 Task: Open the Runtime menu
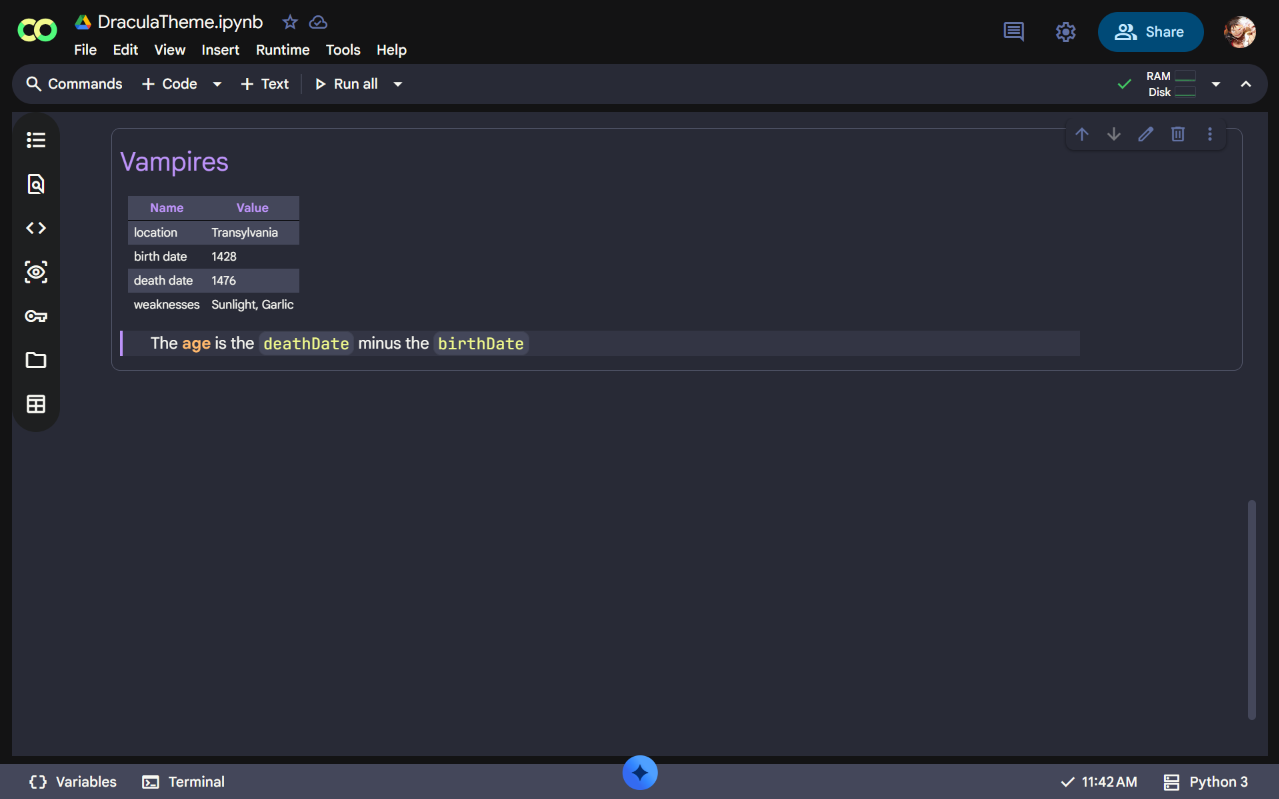pyautogui.click(x=283, y=50)
